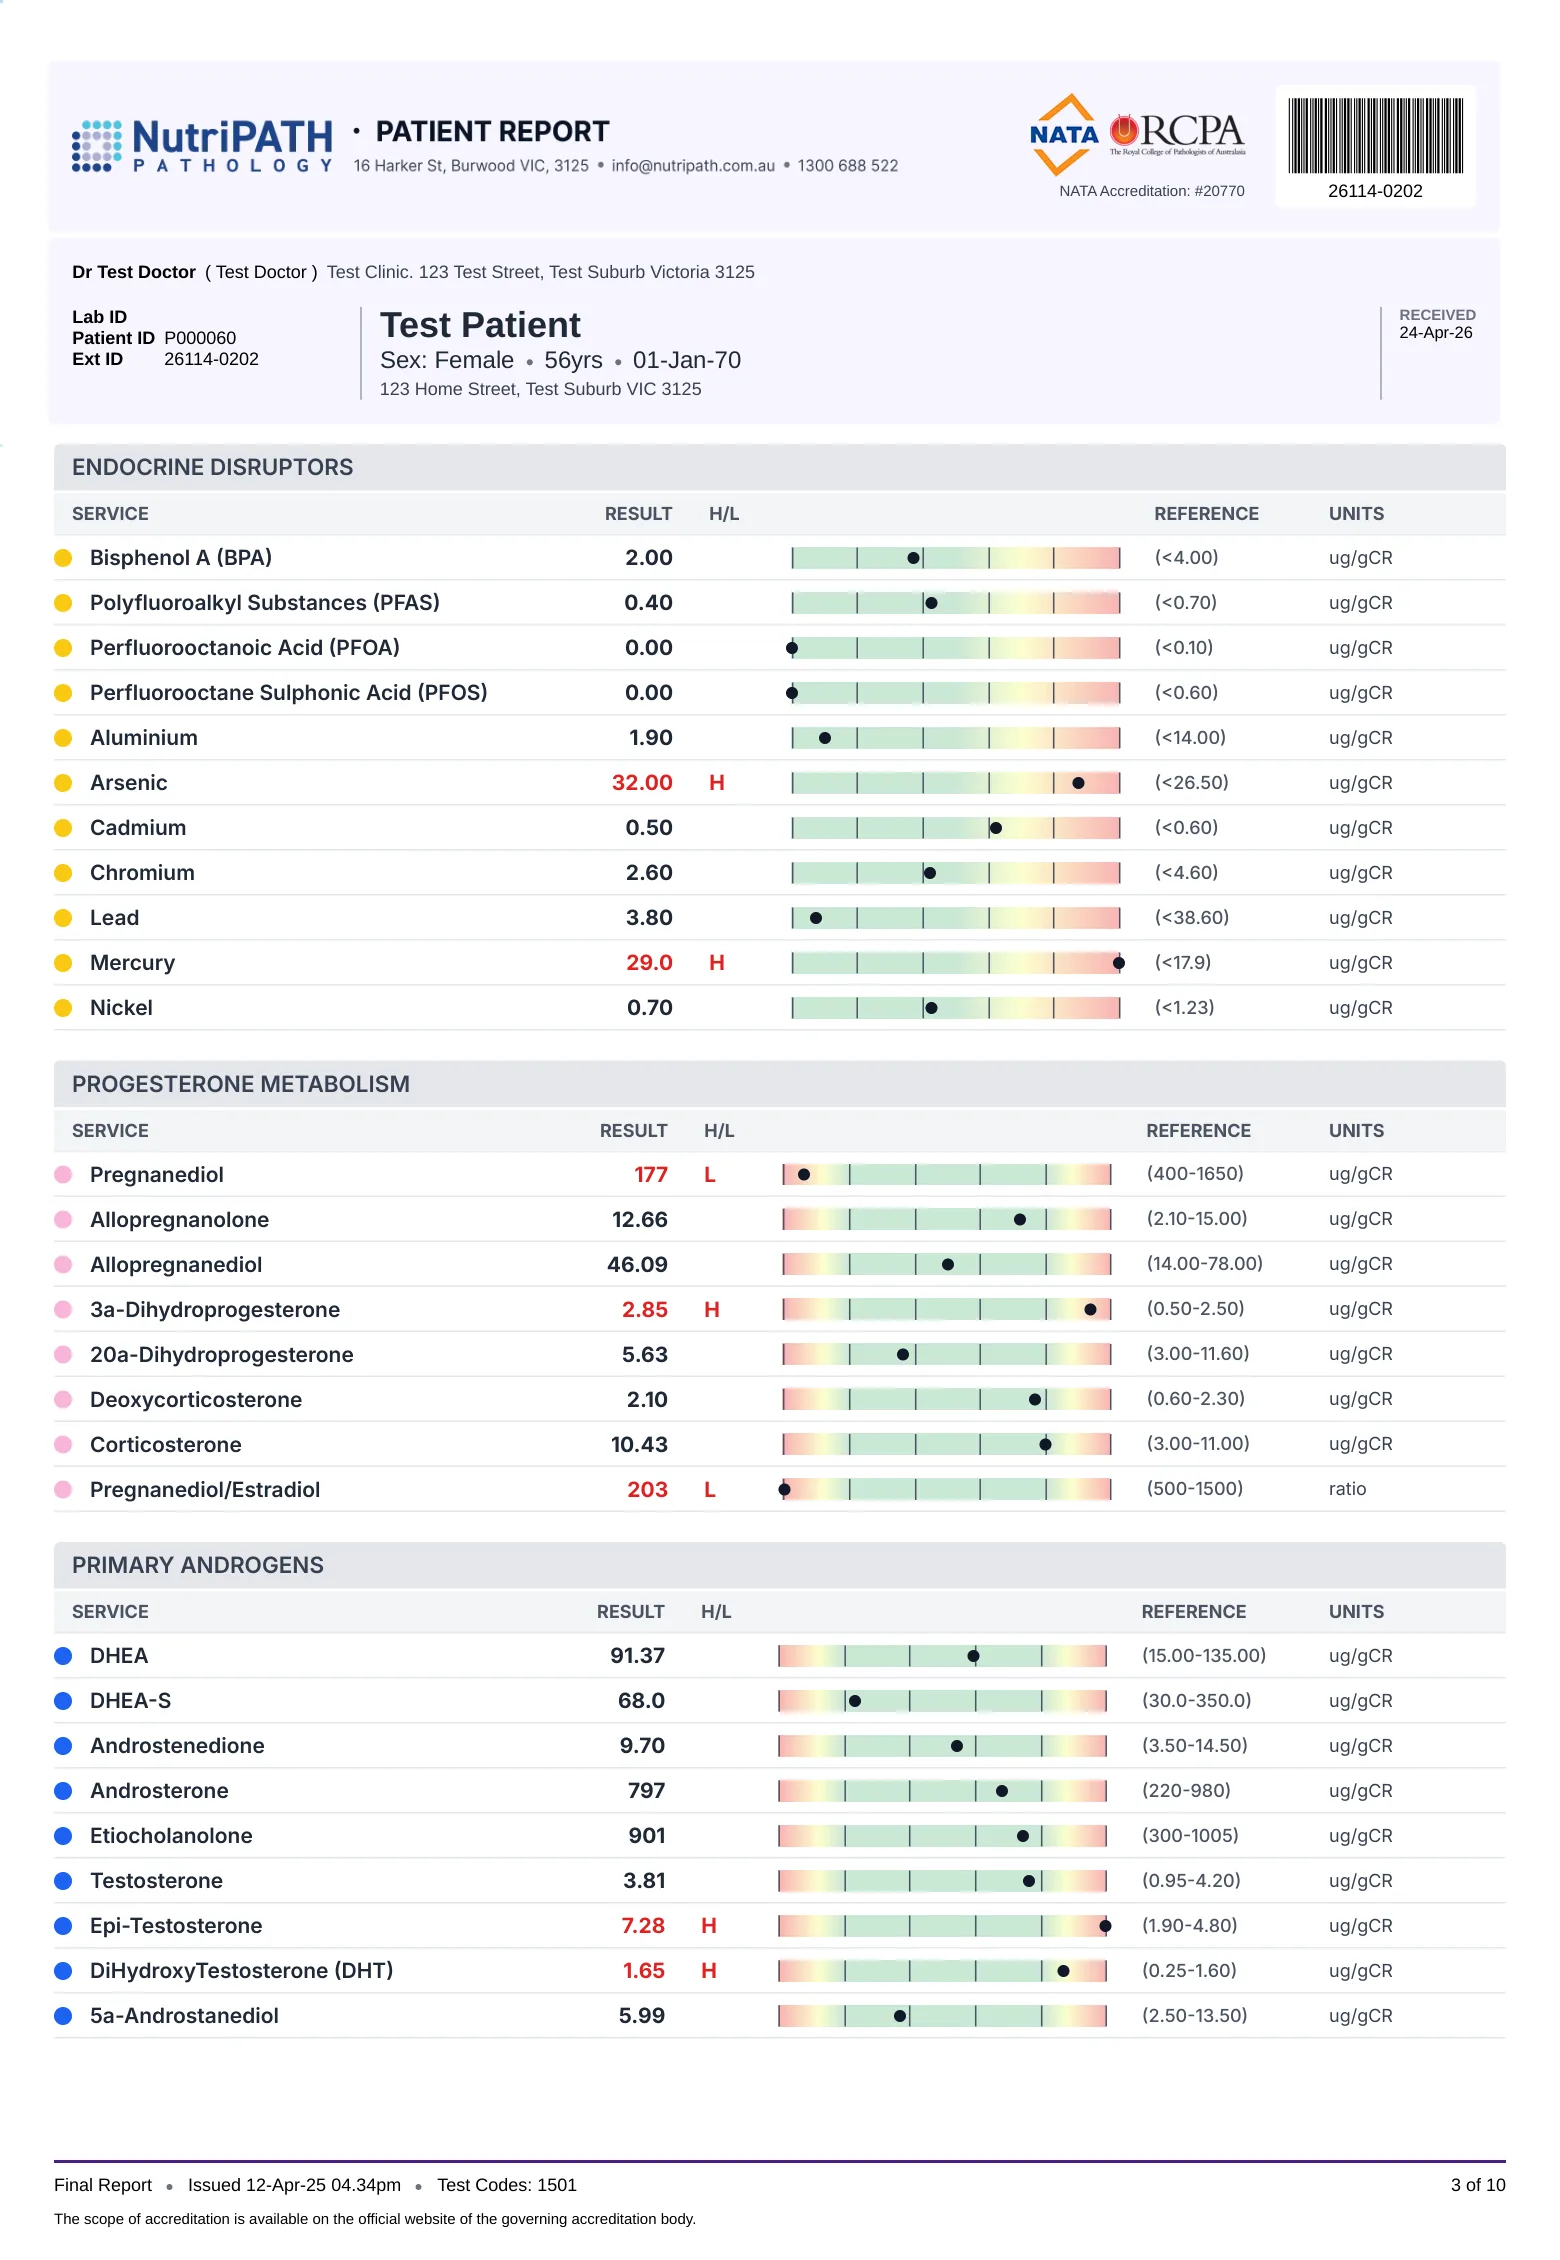Click the L flag on the Pregnanediol row
The height and width of the screenshot is (2260, 1560).
[710, 1174]
